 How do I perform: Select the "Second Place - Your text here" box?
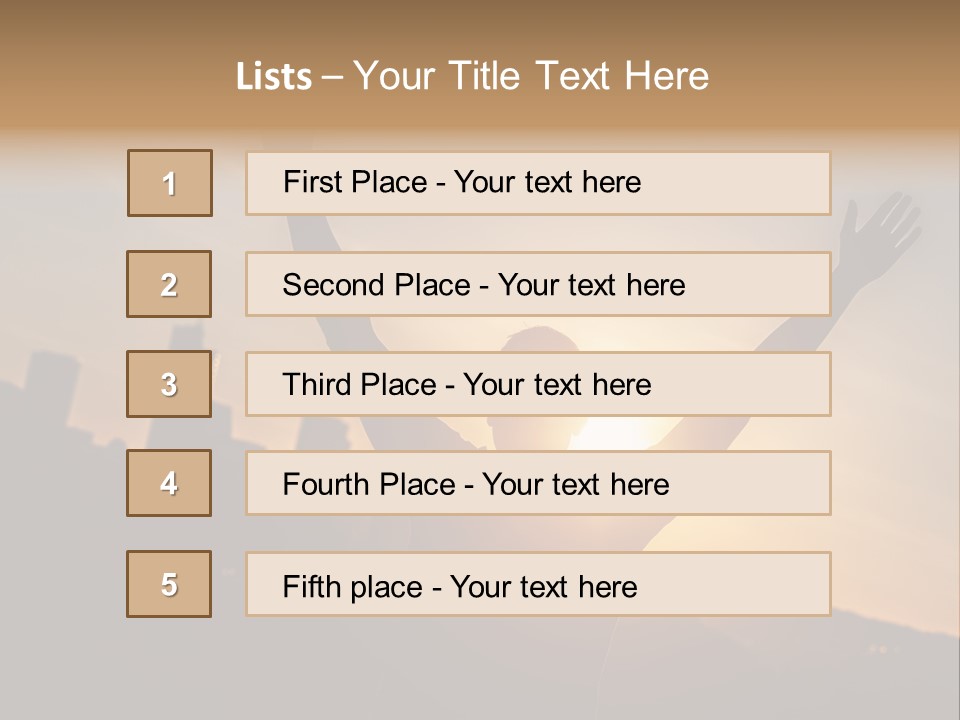coord(538,284)
